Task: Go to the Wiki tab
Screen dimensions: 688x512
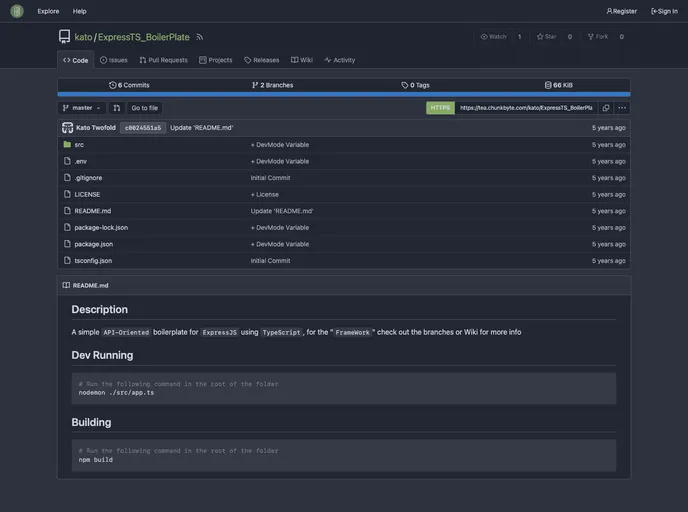Action: [x=302, y=60]
